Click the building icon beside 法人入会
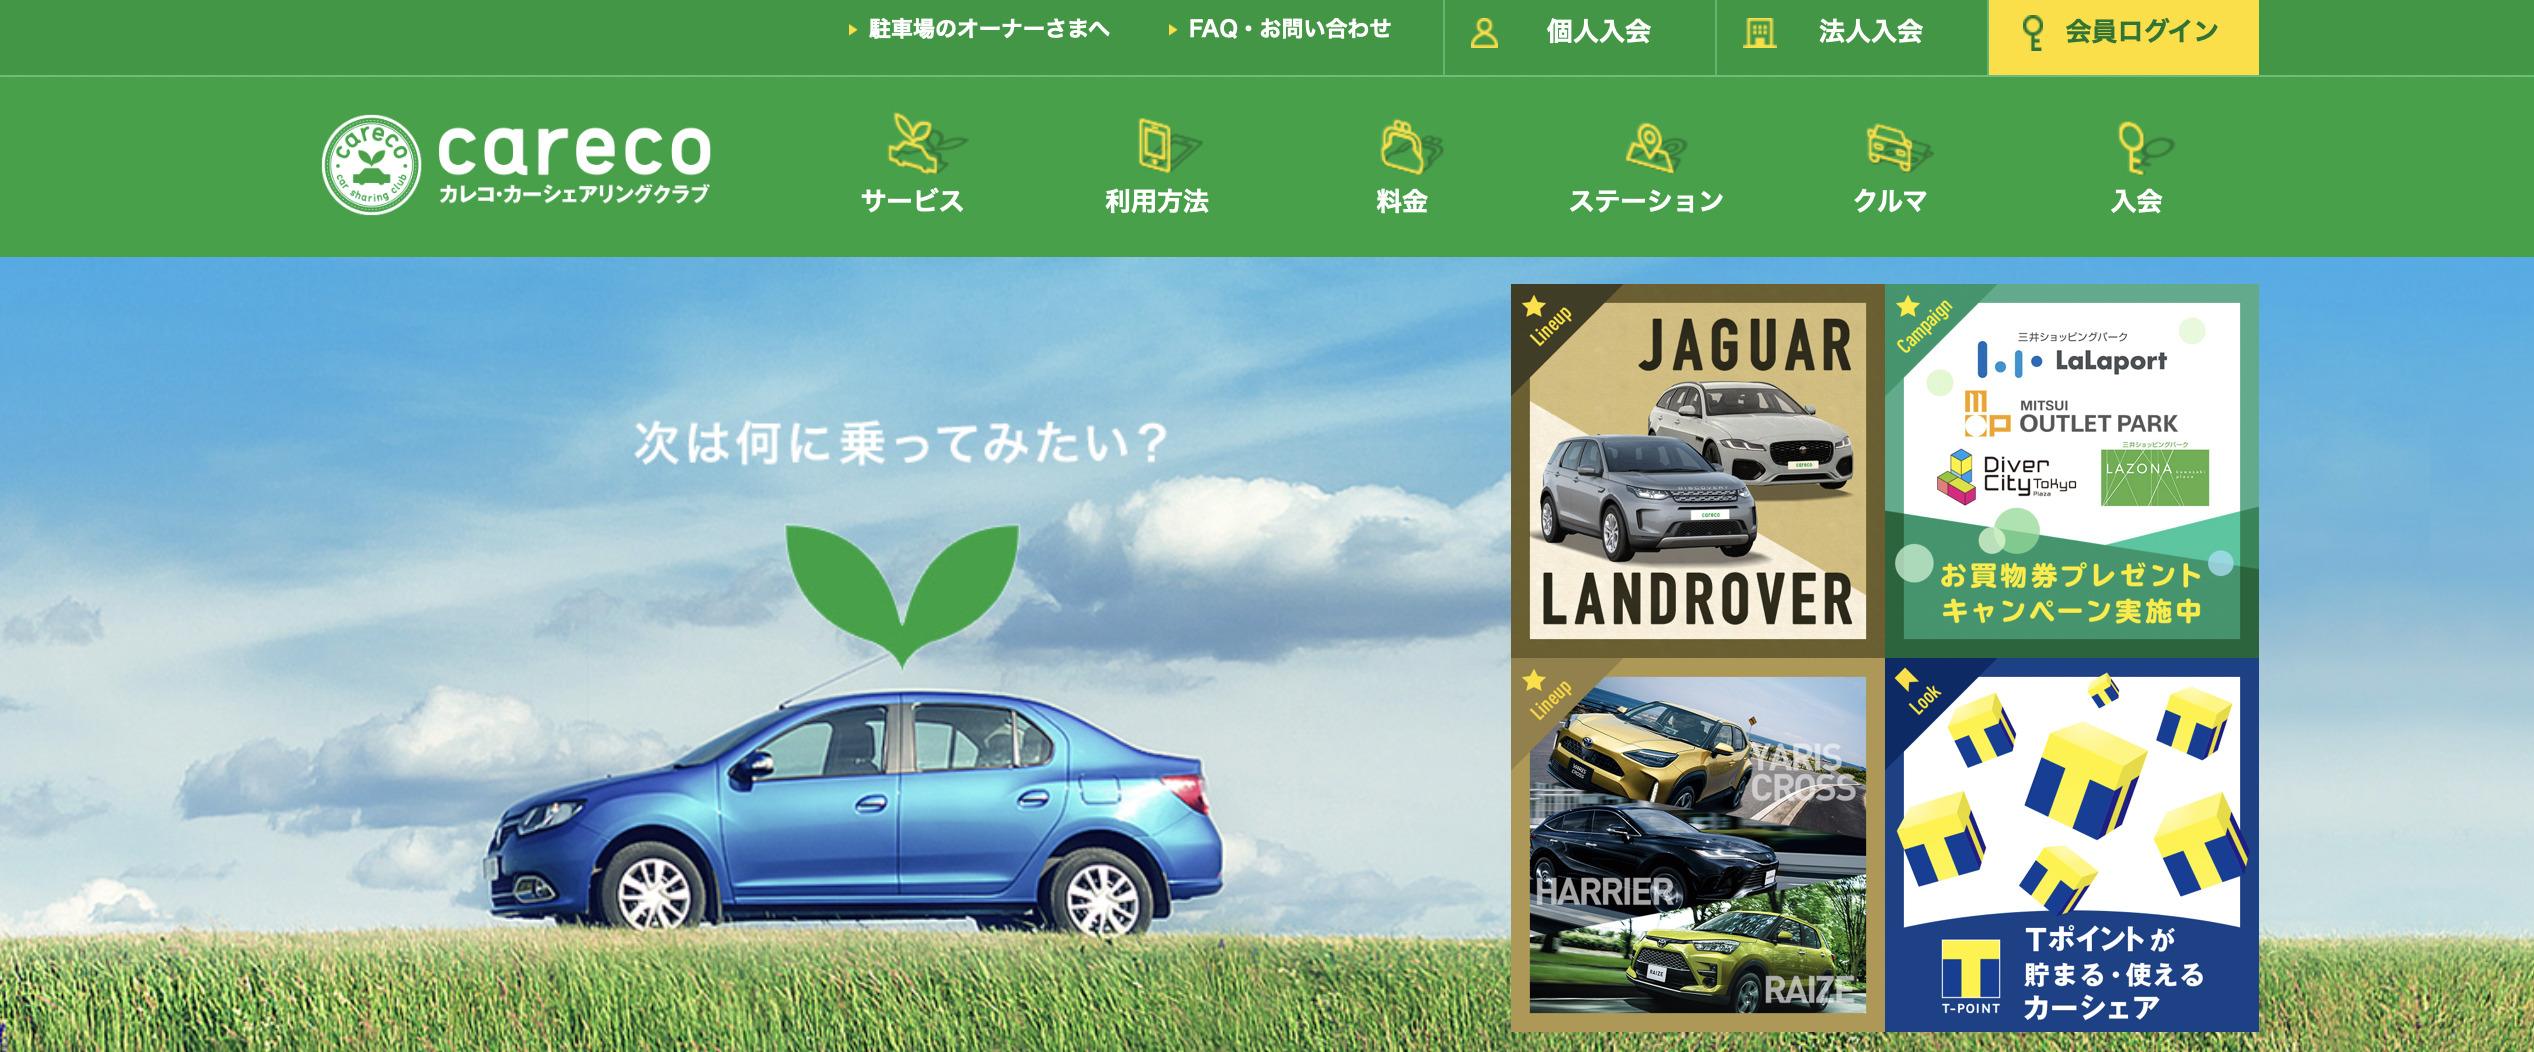 (1760, 33)
